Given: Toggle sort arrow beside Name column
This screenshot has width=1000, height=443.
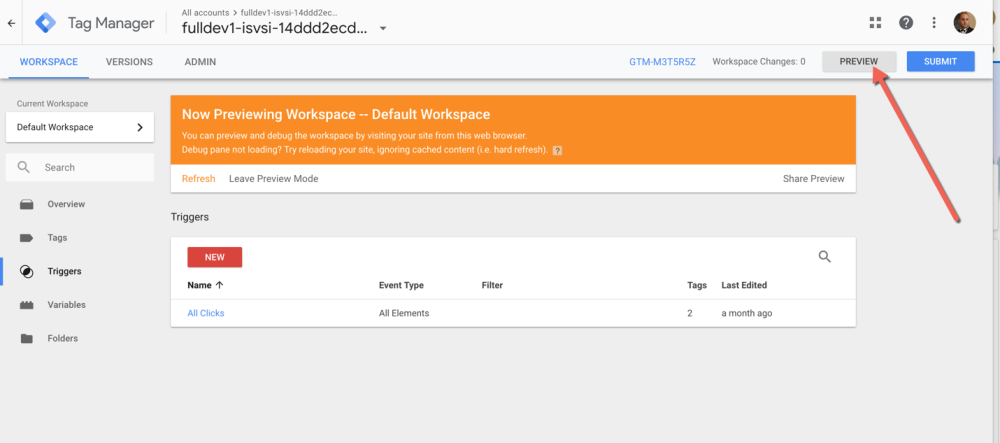Looking at the screenshot, I should (x=219, y=285).
